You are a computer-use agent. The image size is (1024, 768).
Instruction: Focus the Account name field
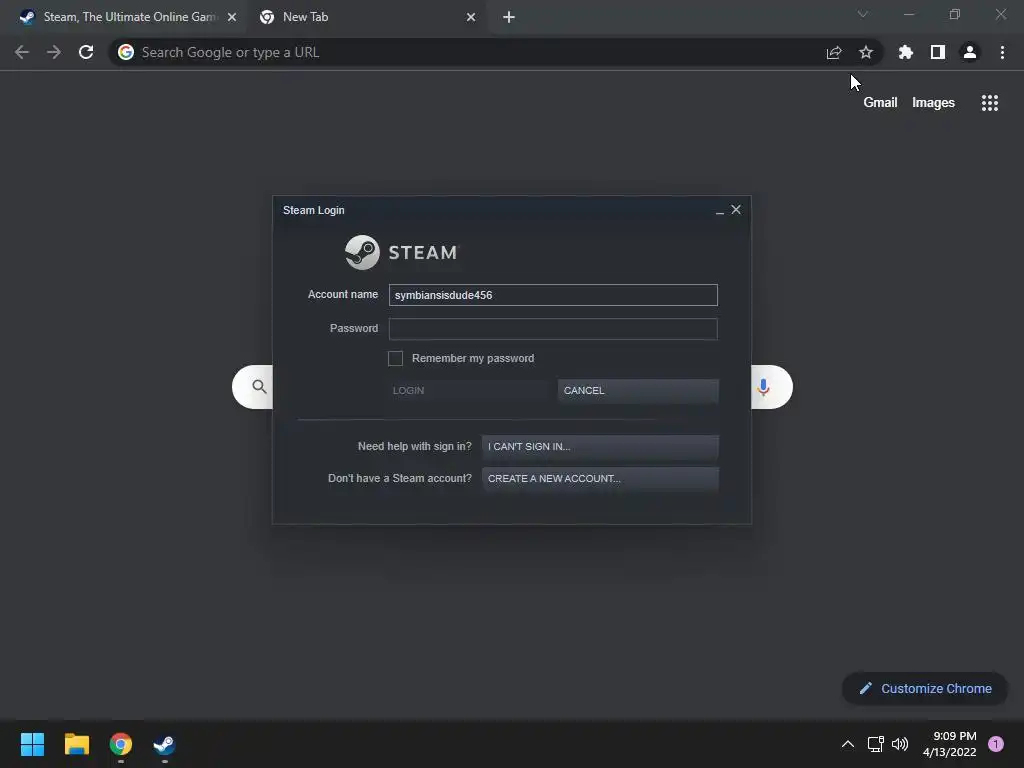pyautogui.click(x=553, y=295)
